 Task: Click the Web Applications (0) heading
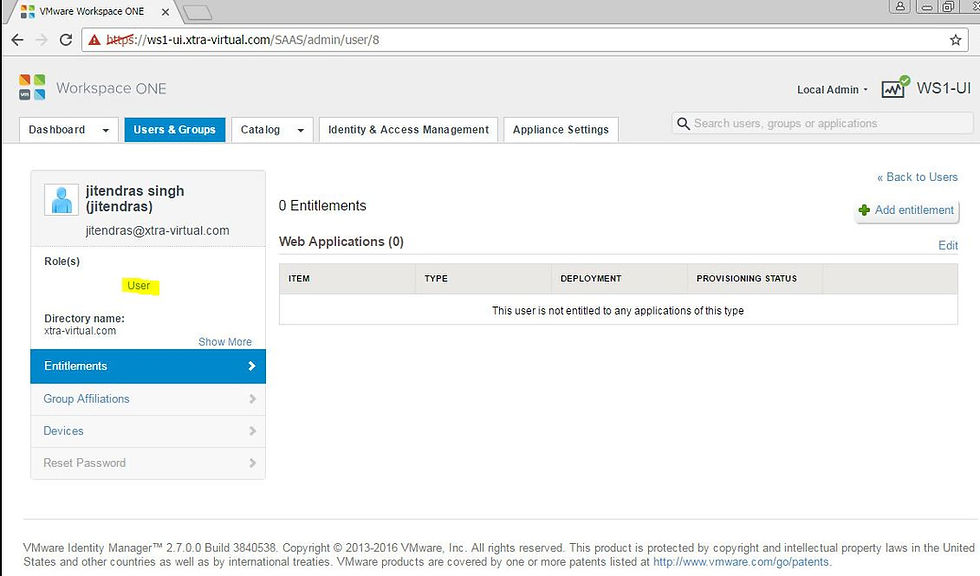(341, 242)
